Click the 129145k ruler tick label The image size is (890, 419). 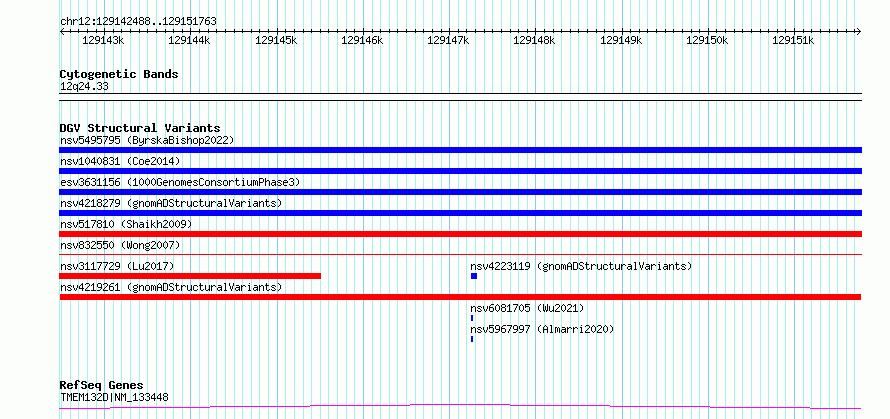coord(276,40)
